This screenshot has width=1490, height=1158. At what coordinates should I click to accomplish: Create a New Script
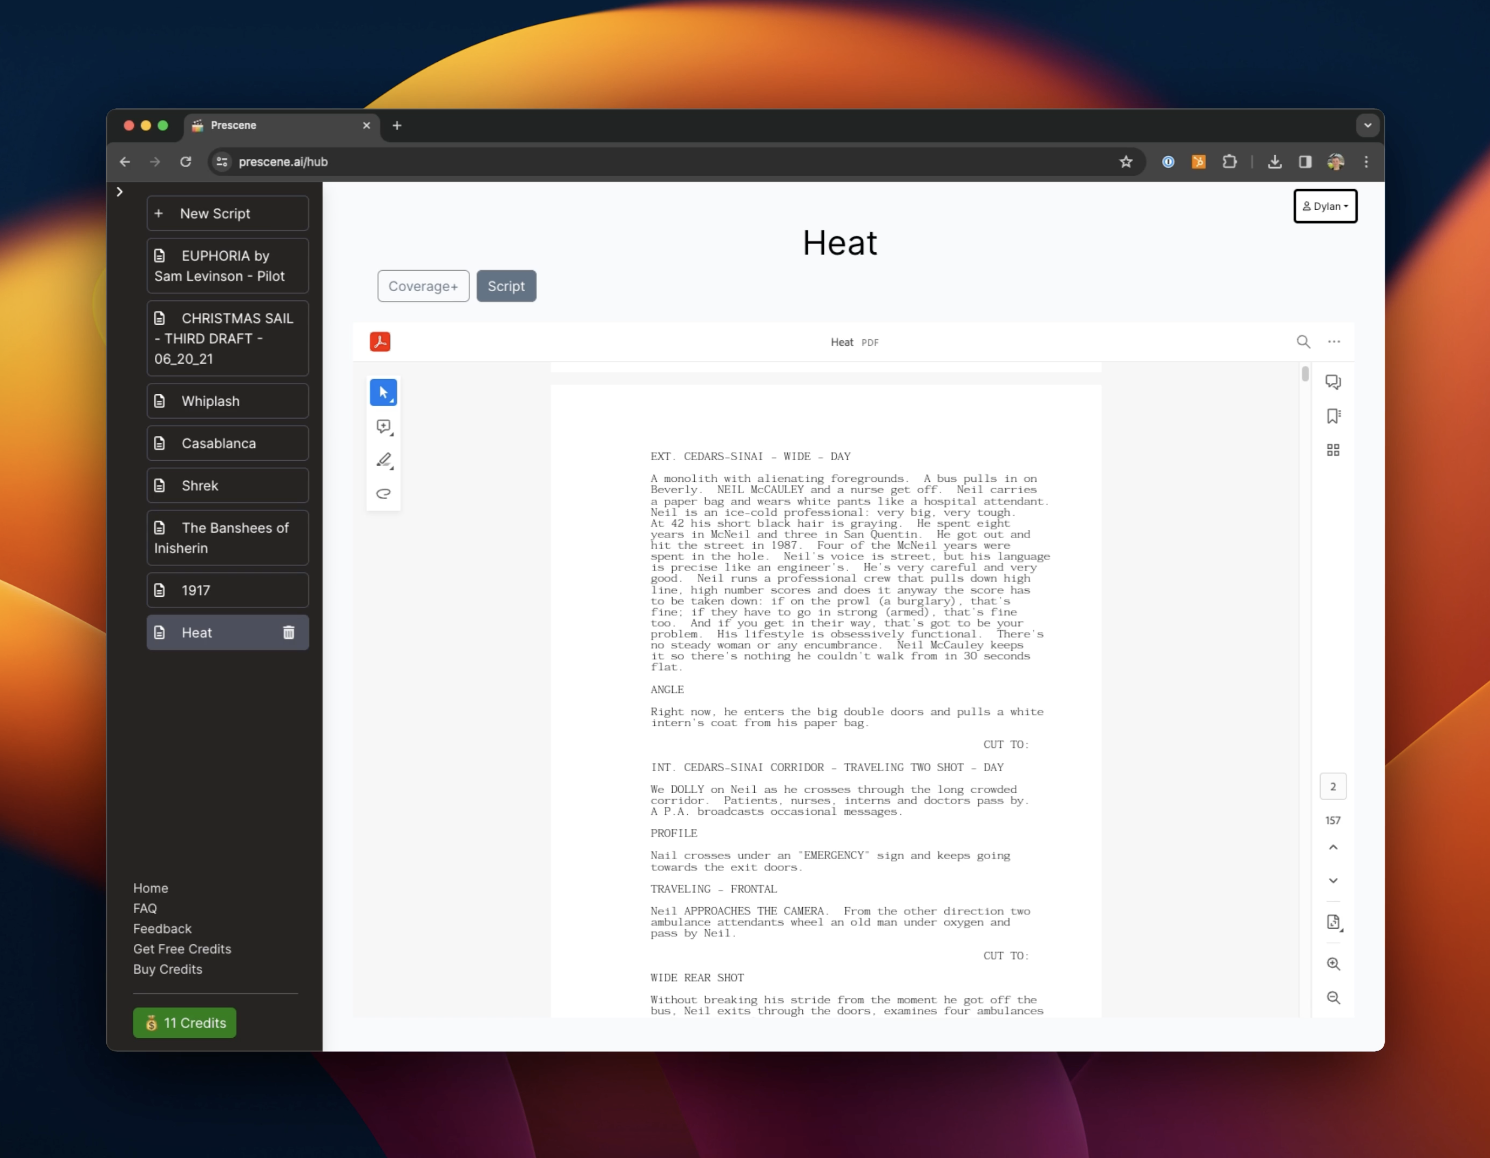click(x=228, y=214)
